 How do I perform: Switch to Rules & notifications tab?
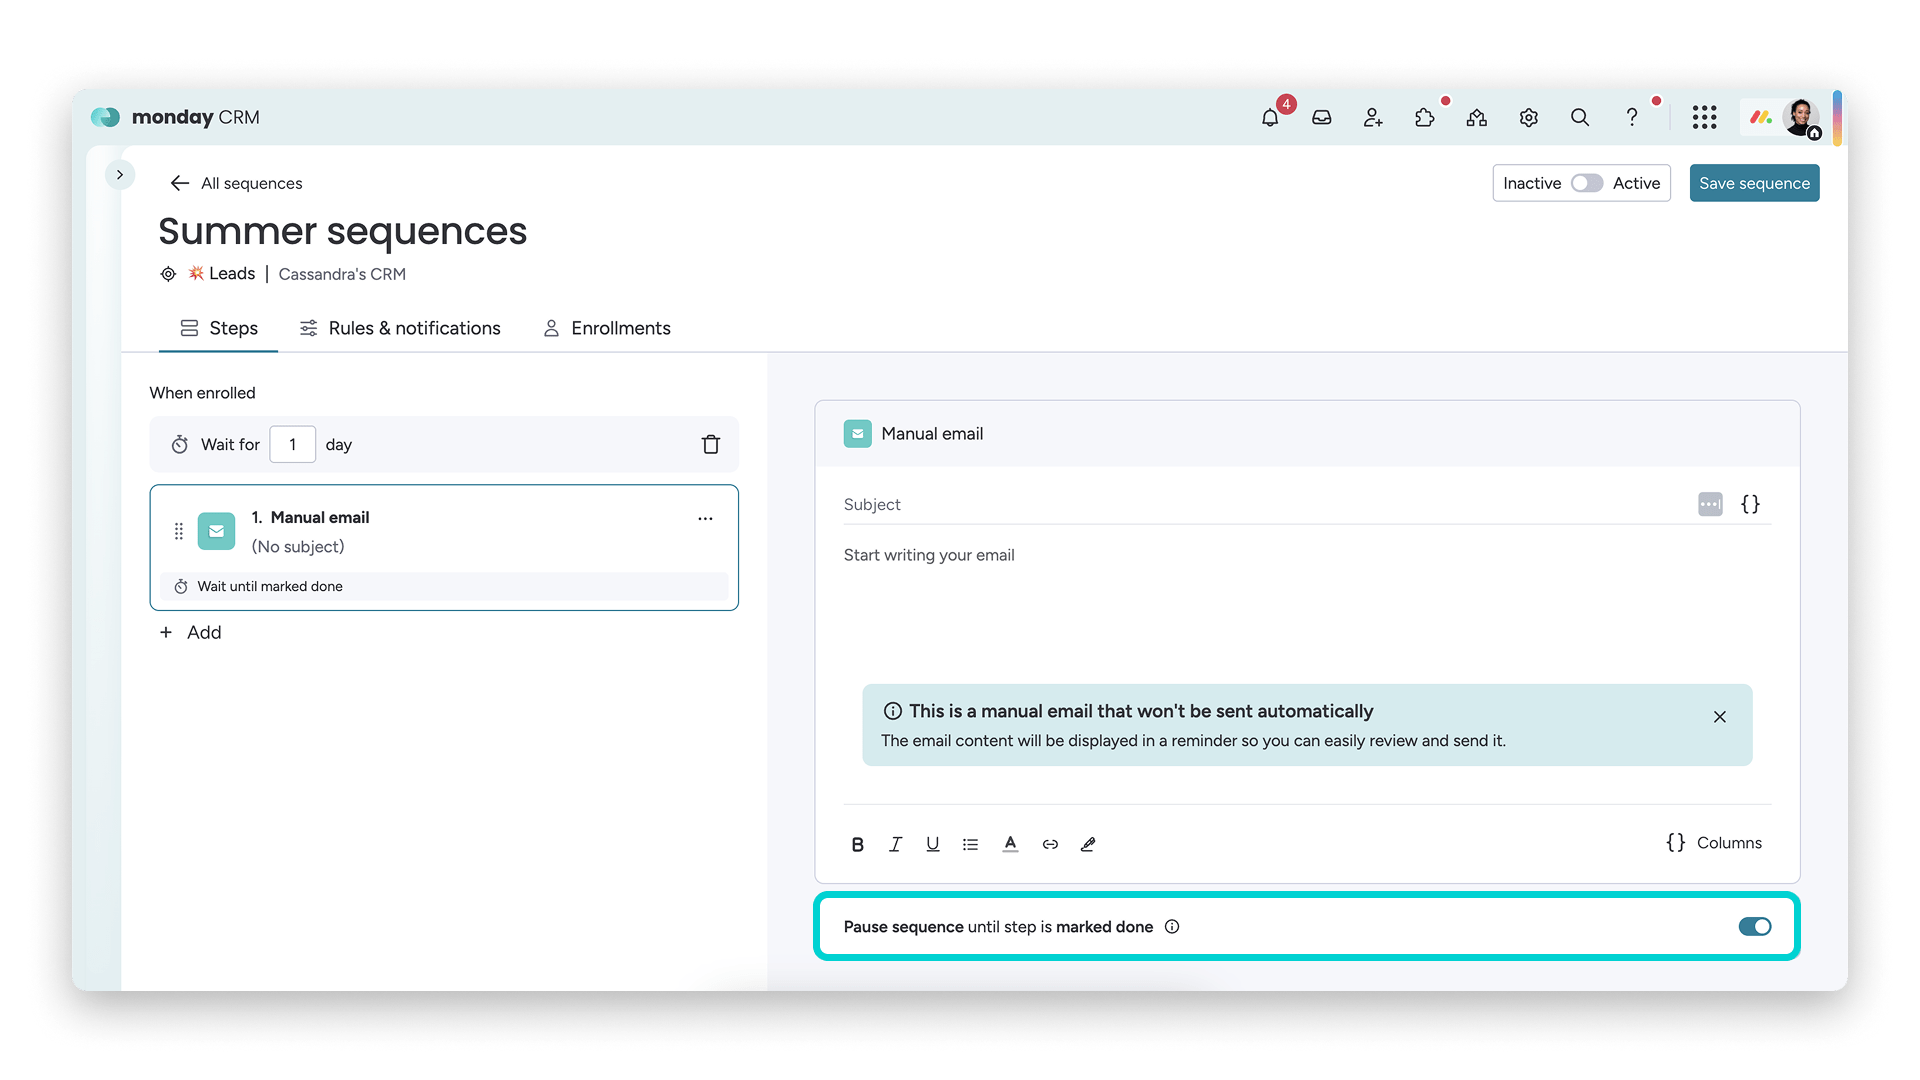point(400,328)
